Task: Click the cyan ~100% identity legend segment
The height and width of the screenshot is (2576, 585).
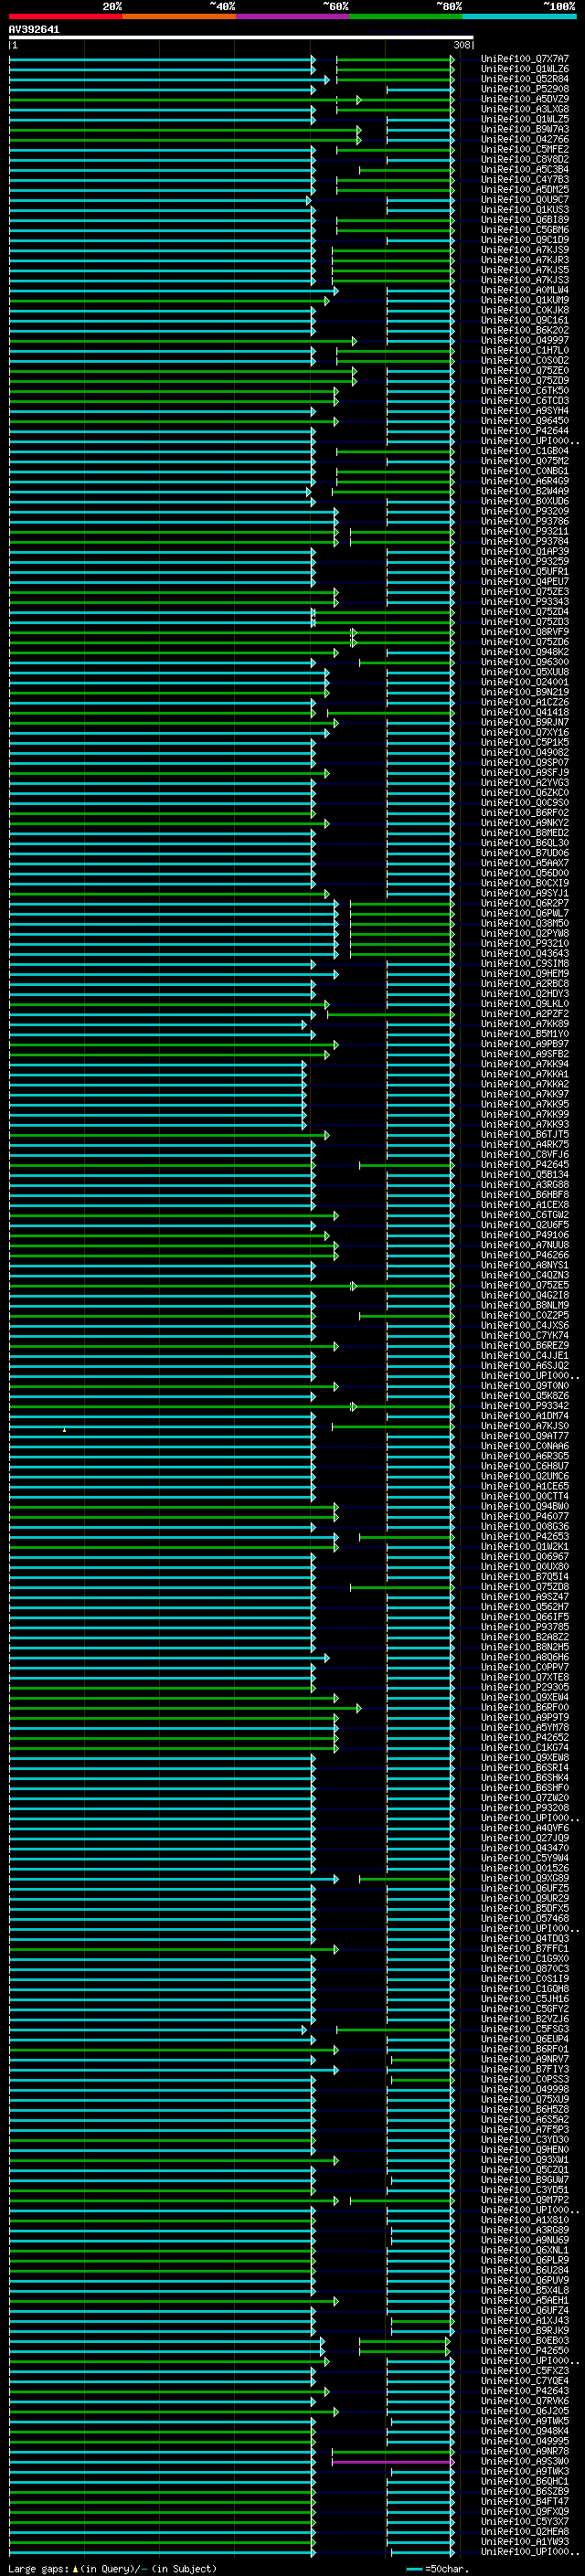Action: 520,16
